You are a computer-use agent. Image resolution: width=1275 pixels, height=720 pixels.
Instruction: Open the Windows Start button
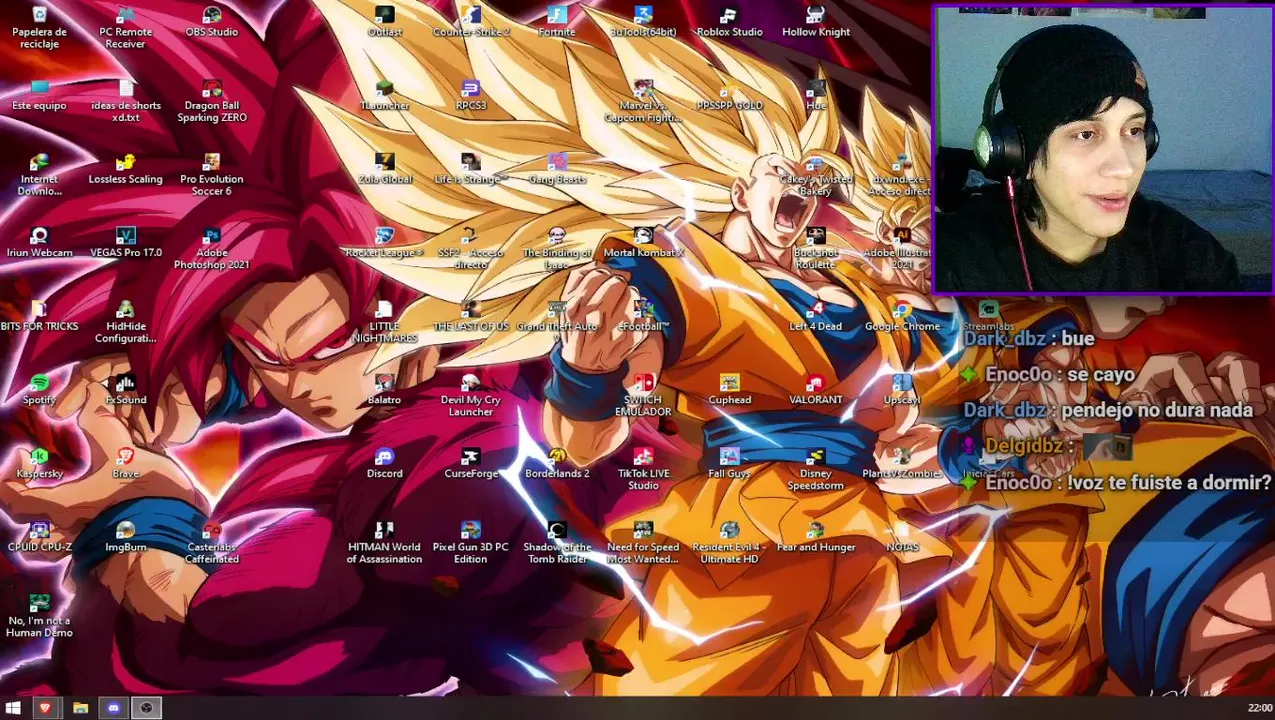click(x=13, y=708)
